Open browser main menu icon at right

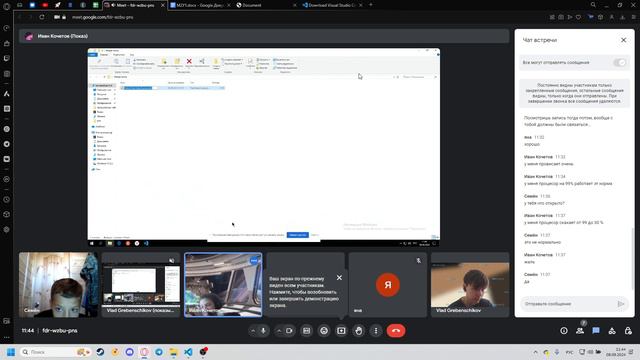633,17
